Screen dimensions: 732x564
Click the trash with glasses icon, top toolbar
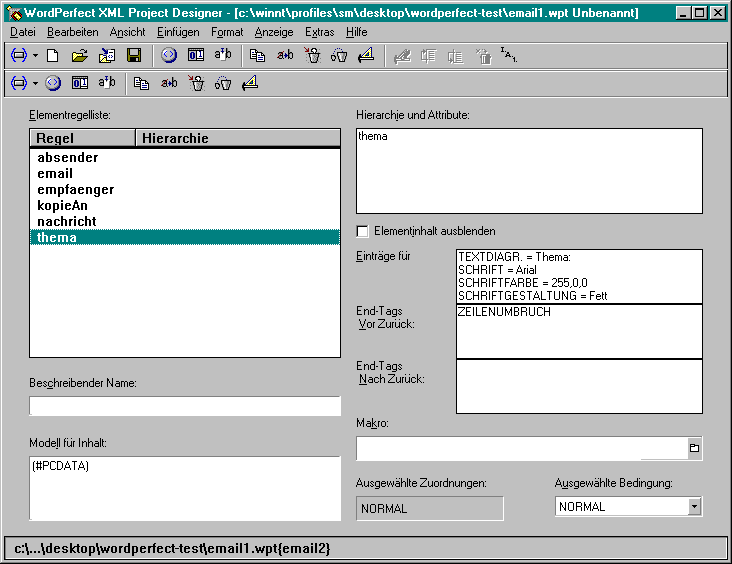coord(339,56)
